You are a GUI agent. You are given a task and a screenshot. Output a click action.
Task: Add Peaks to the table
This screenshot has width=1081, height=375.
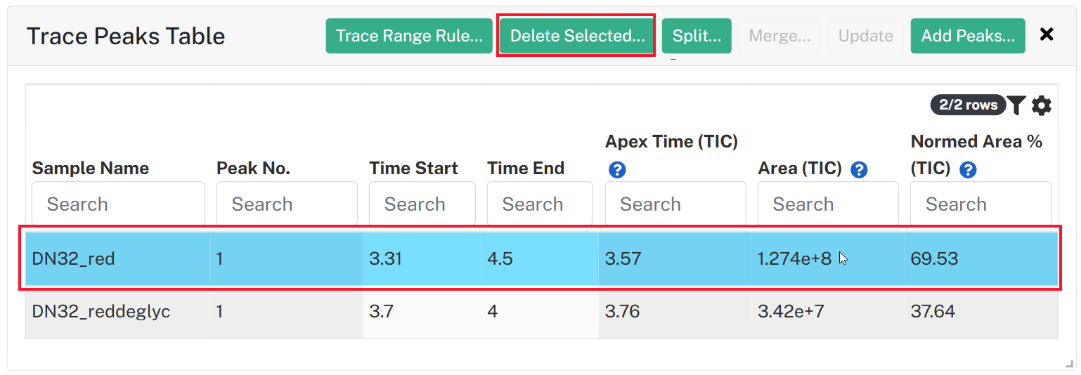967,36
